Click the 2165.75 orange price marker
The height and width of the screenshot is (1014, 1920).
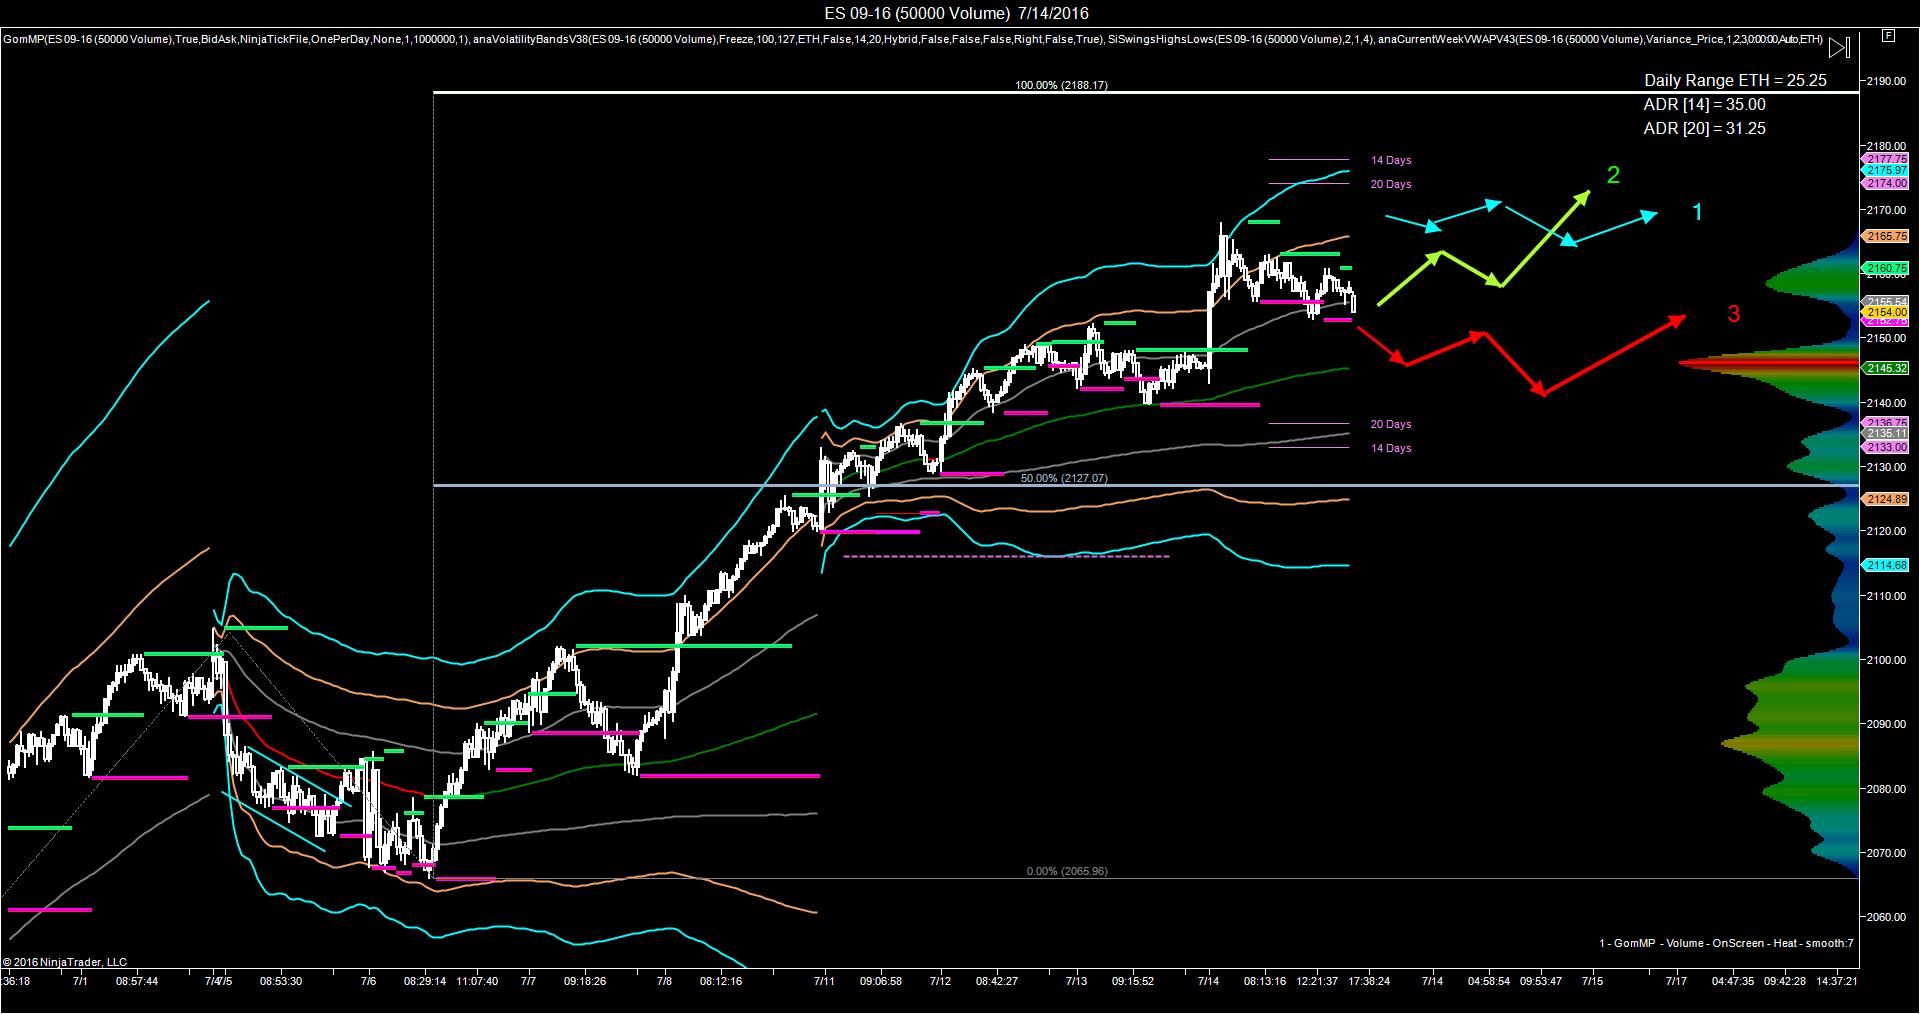(1886, 236)
